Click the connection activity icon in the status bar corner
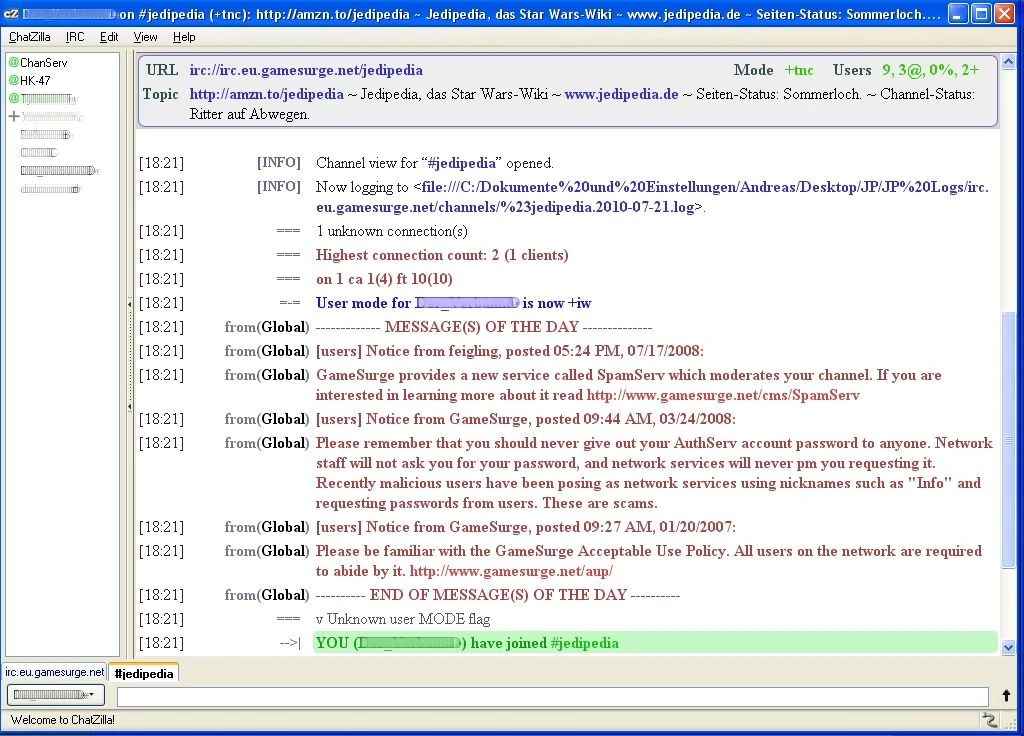Image resolution: width=1024 pixels, height=736 pixels. point(989,719)
